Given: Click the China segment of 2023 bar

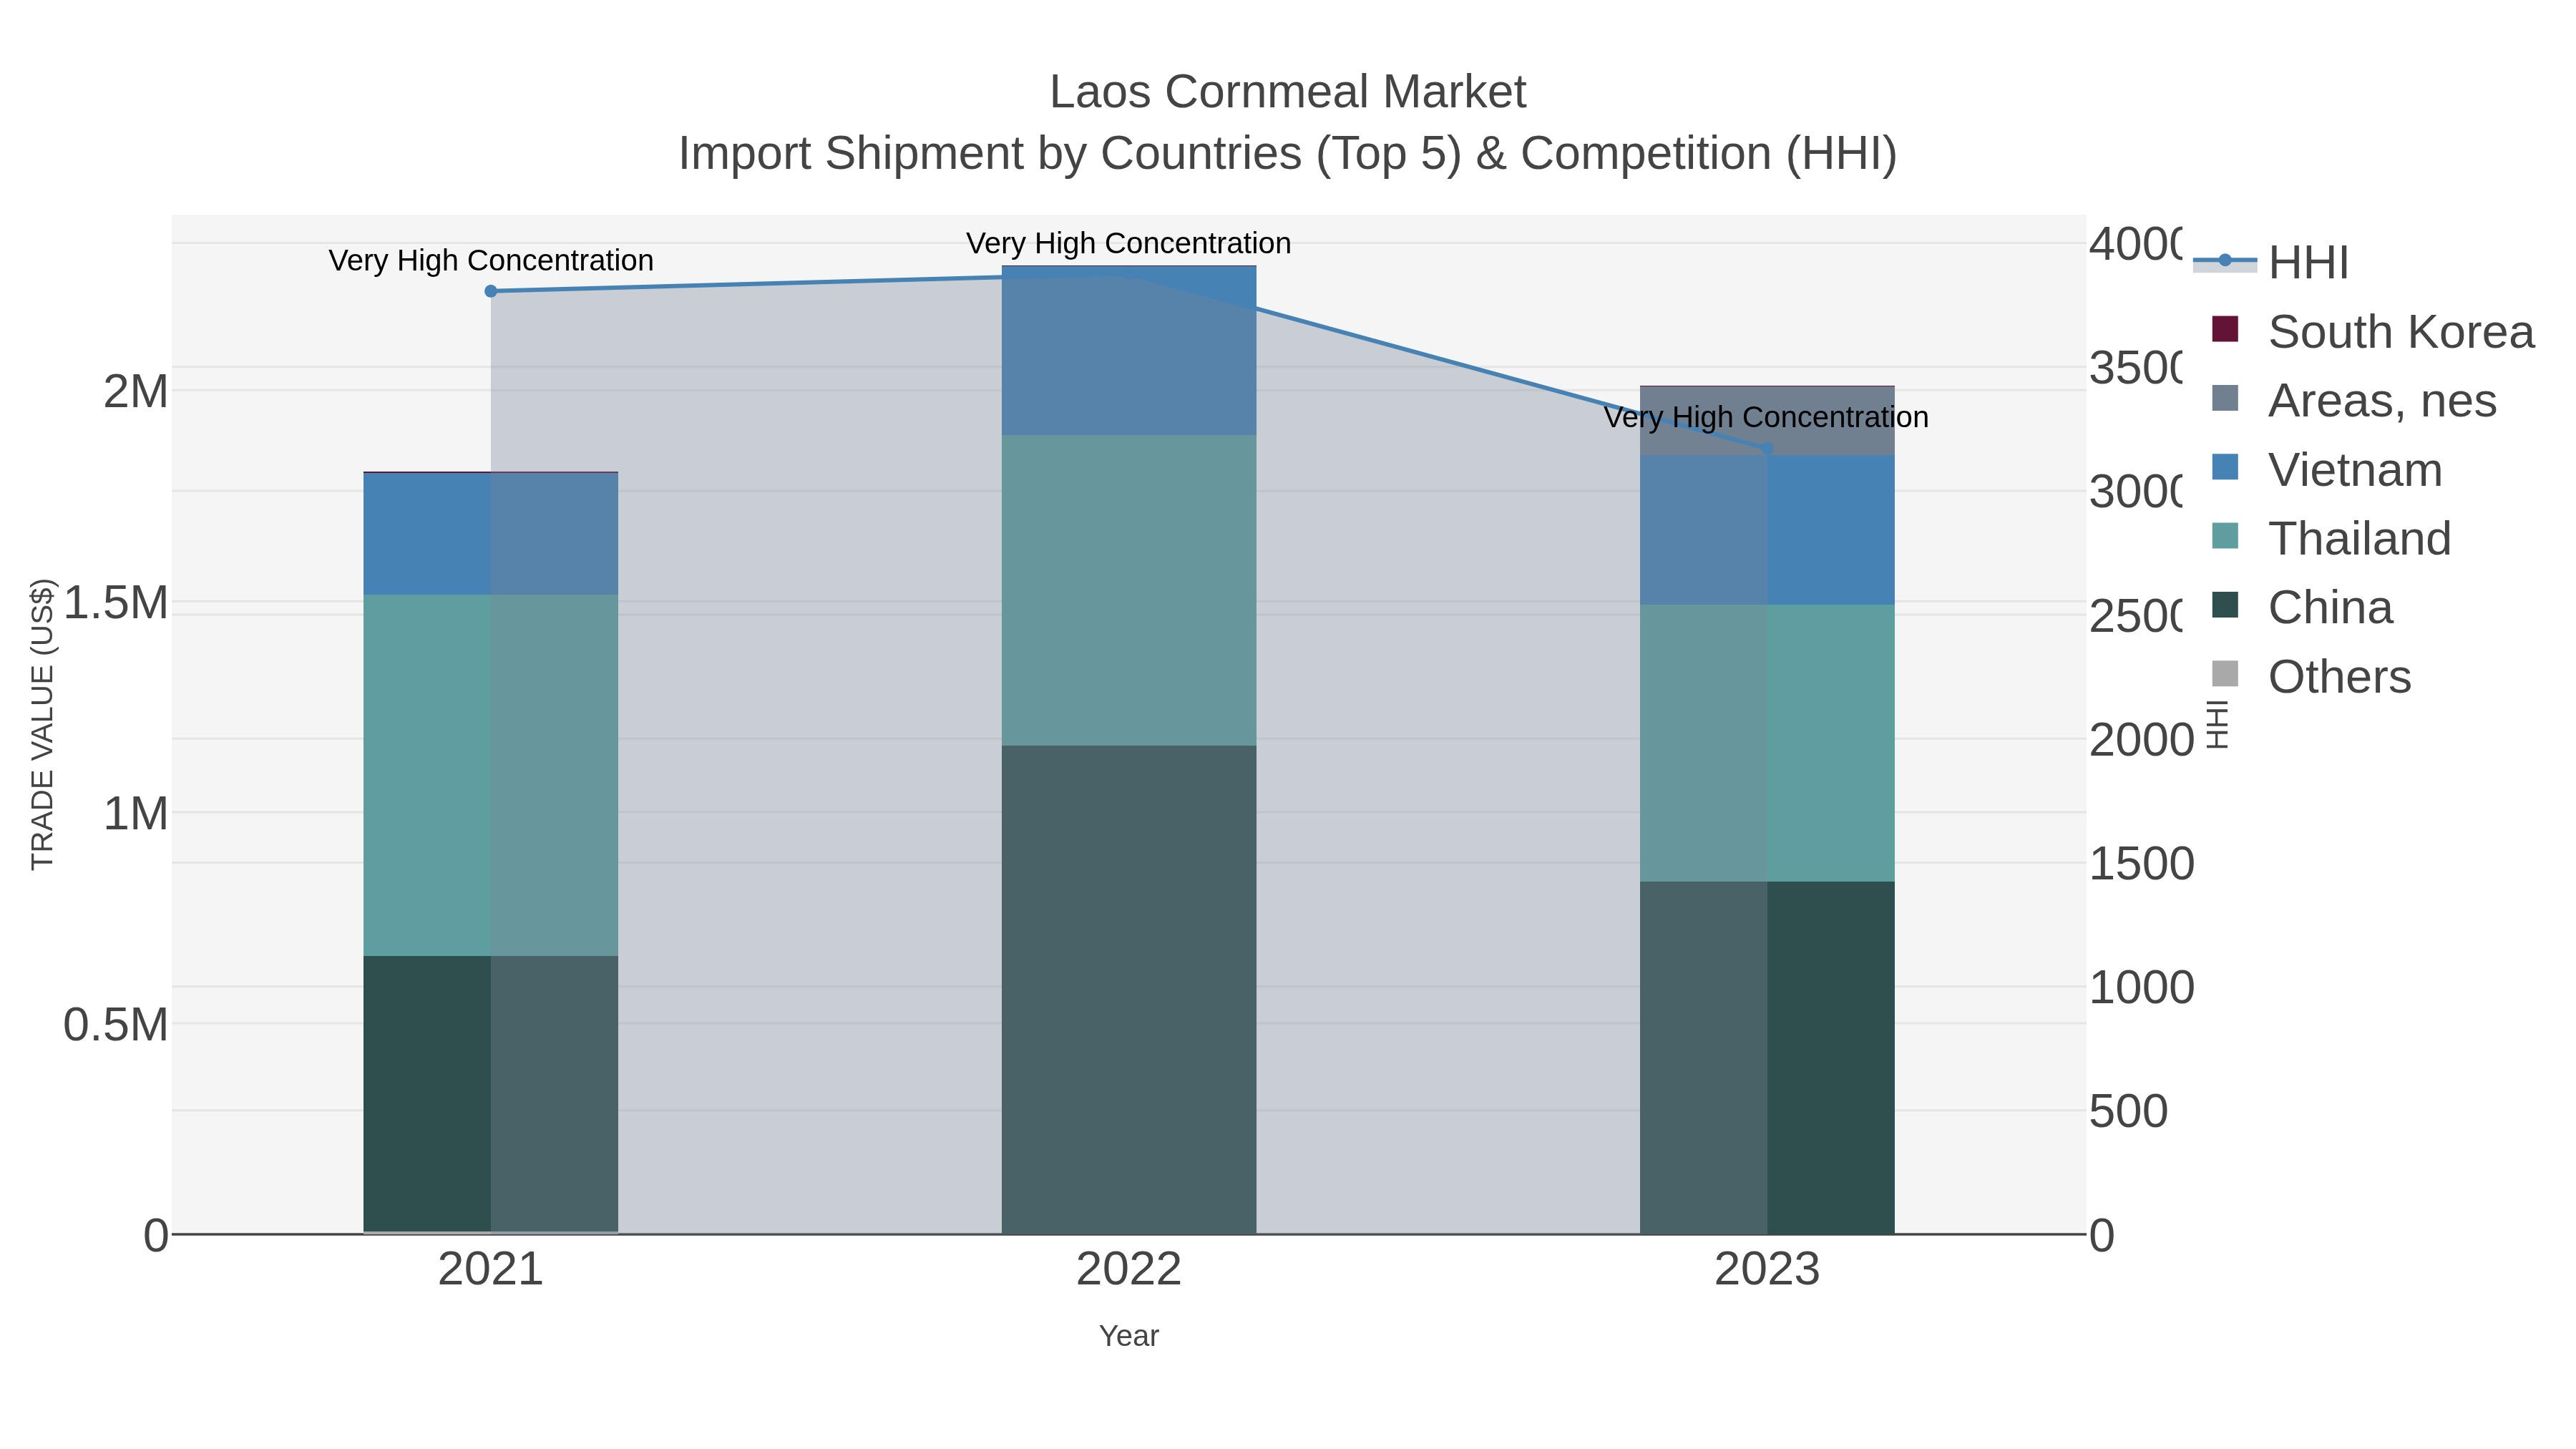Looking at the screenshot, I should pos(1767,1058).
